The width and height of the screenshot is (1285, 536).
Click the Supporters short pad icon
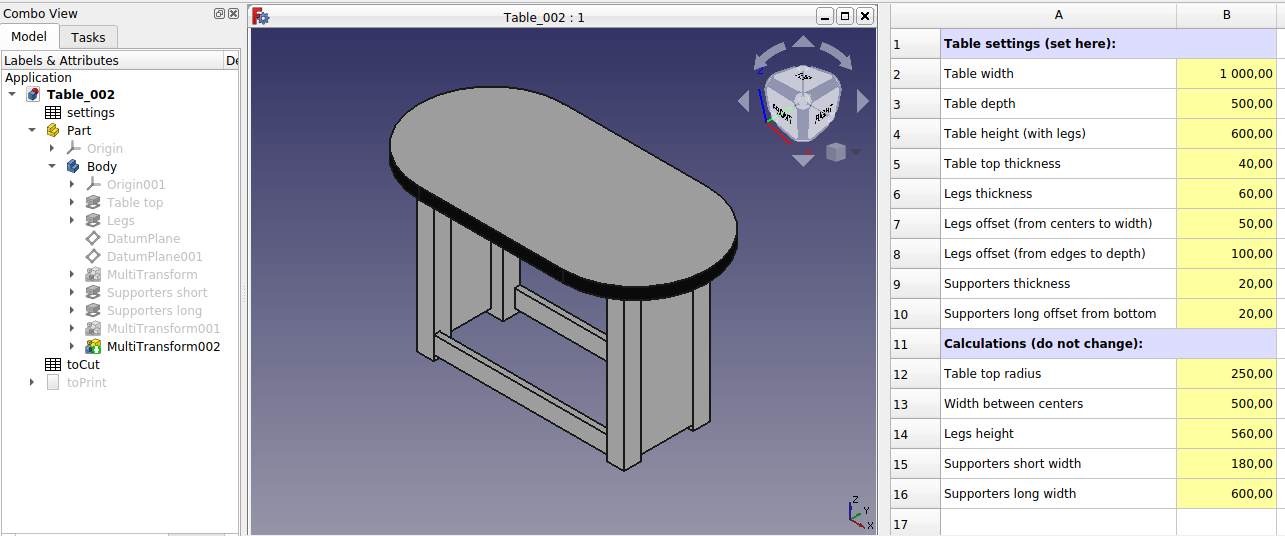coord(93,293)
